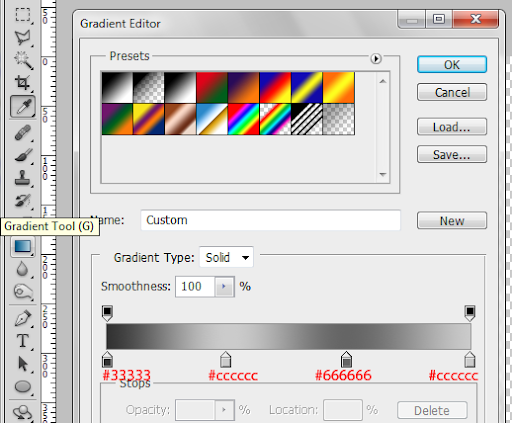
Task: Select the rightmost #cccccc color stop
Action: (470, 359)
